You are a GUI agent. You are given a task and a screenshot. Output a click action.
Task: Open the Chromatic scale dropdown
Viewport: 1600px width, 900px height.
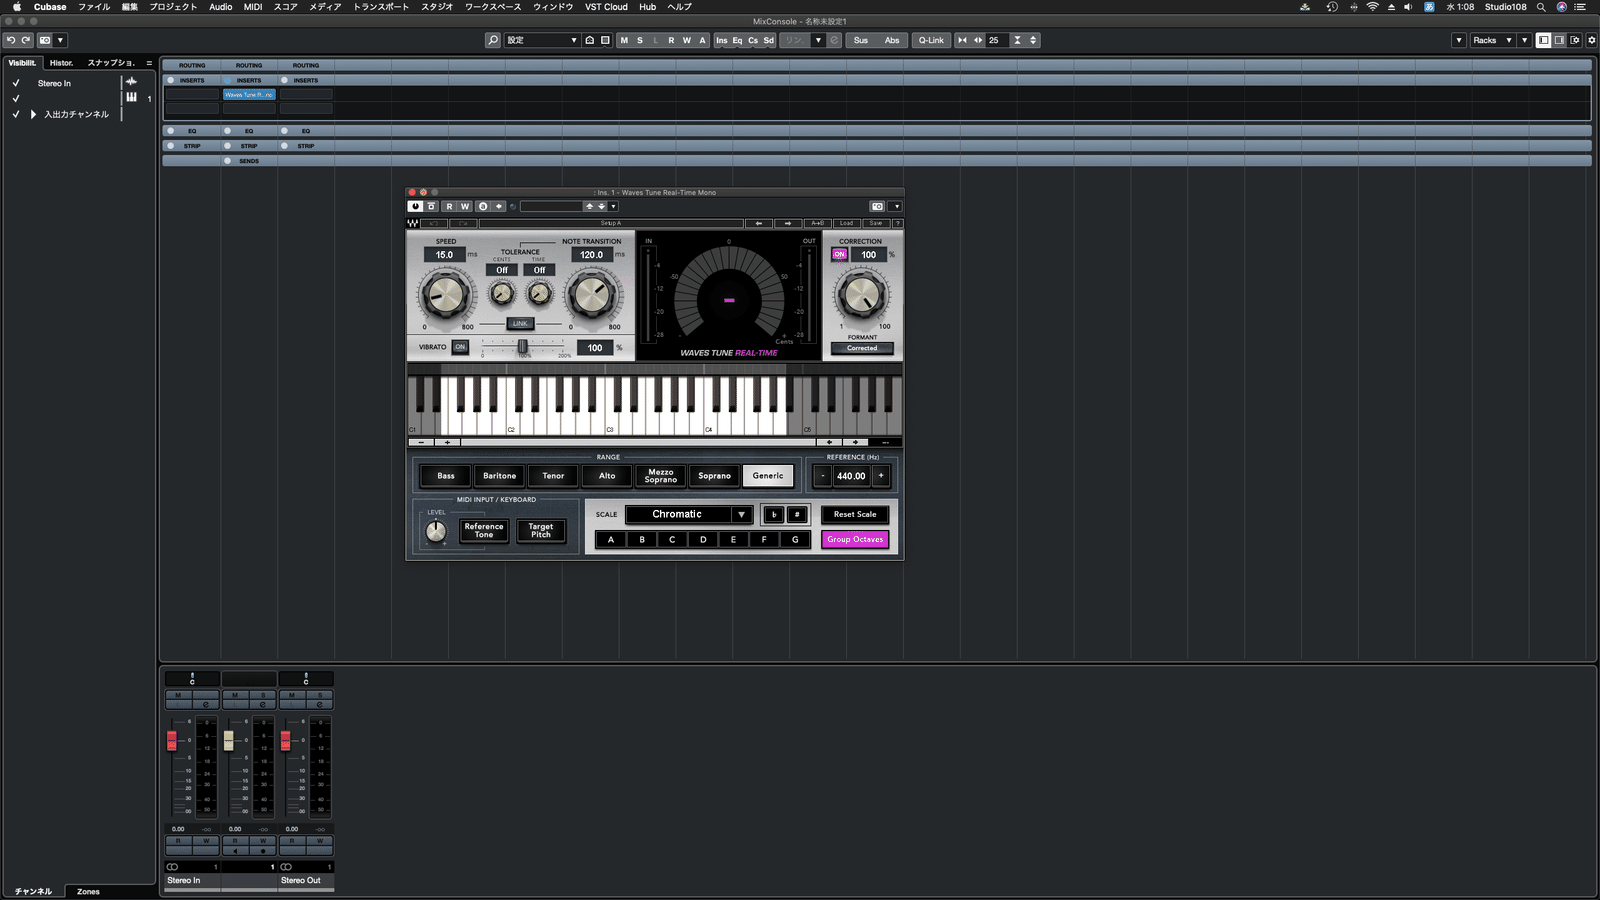click(688, 514)
